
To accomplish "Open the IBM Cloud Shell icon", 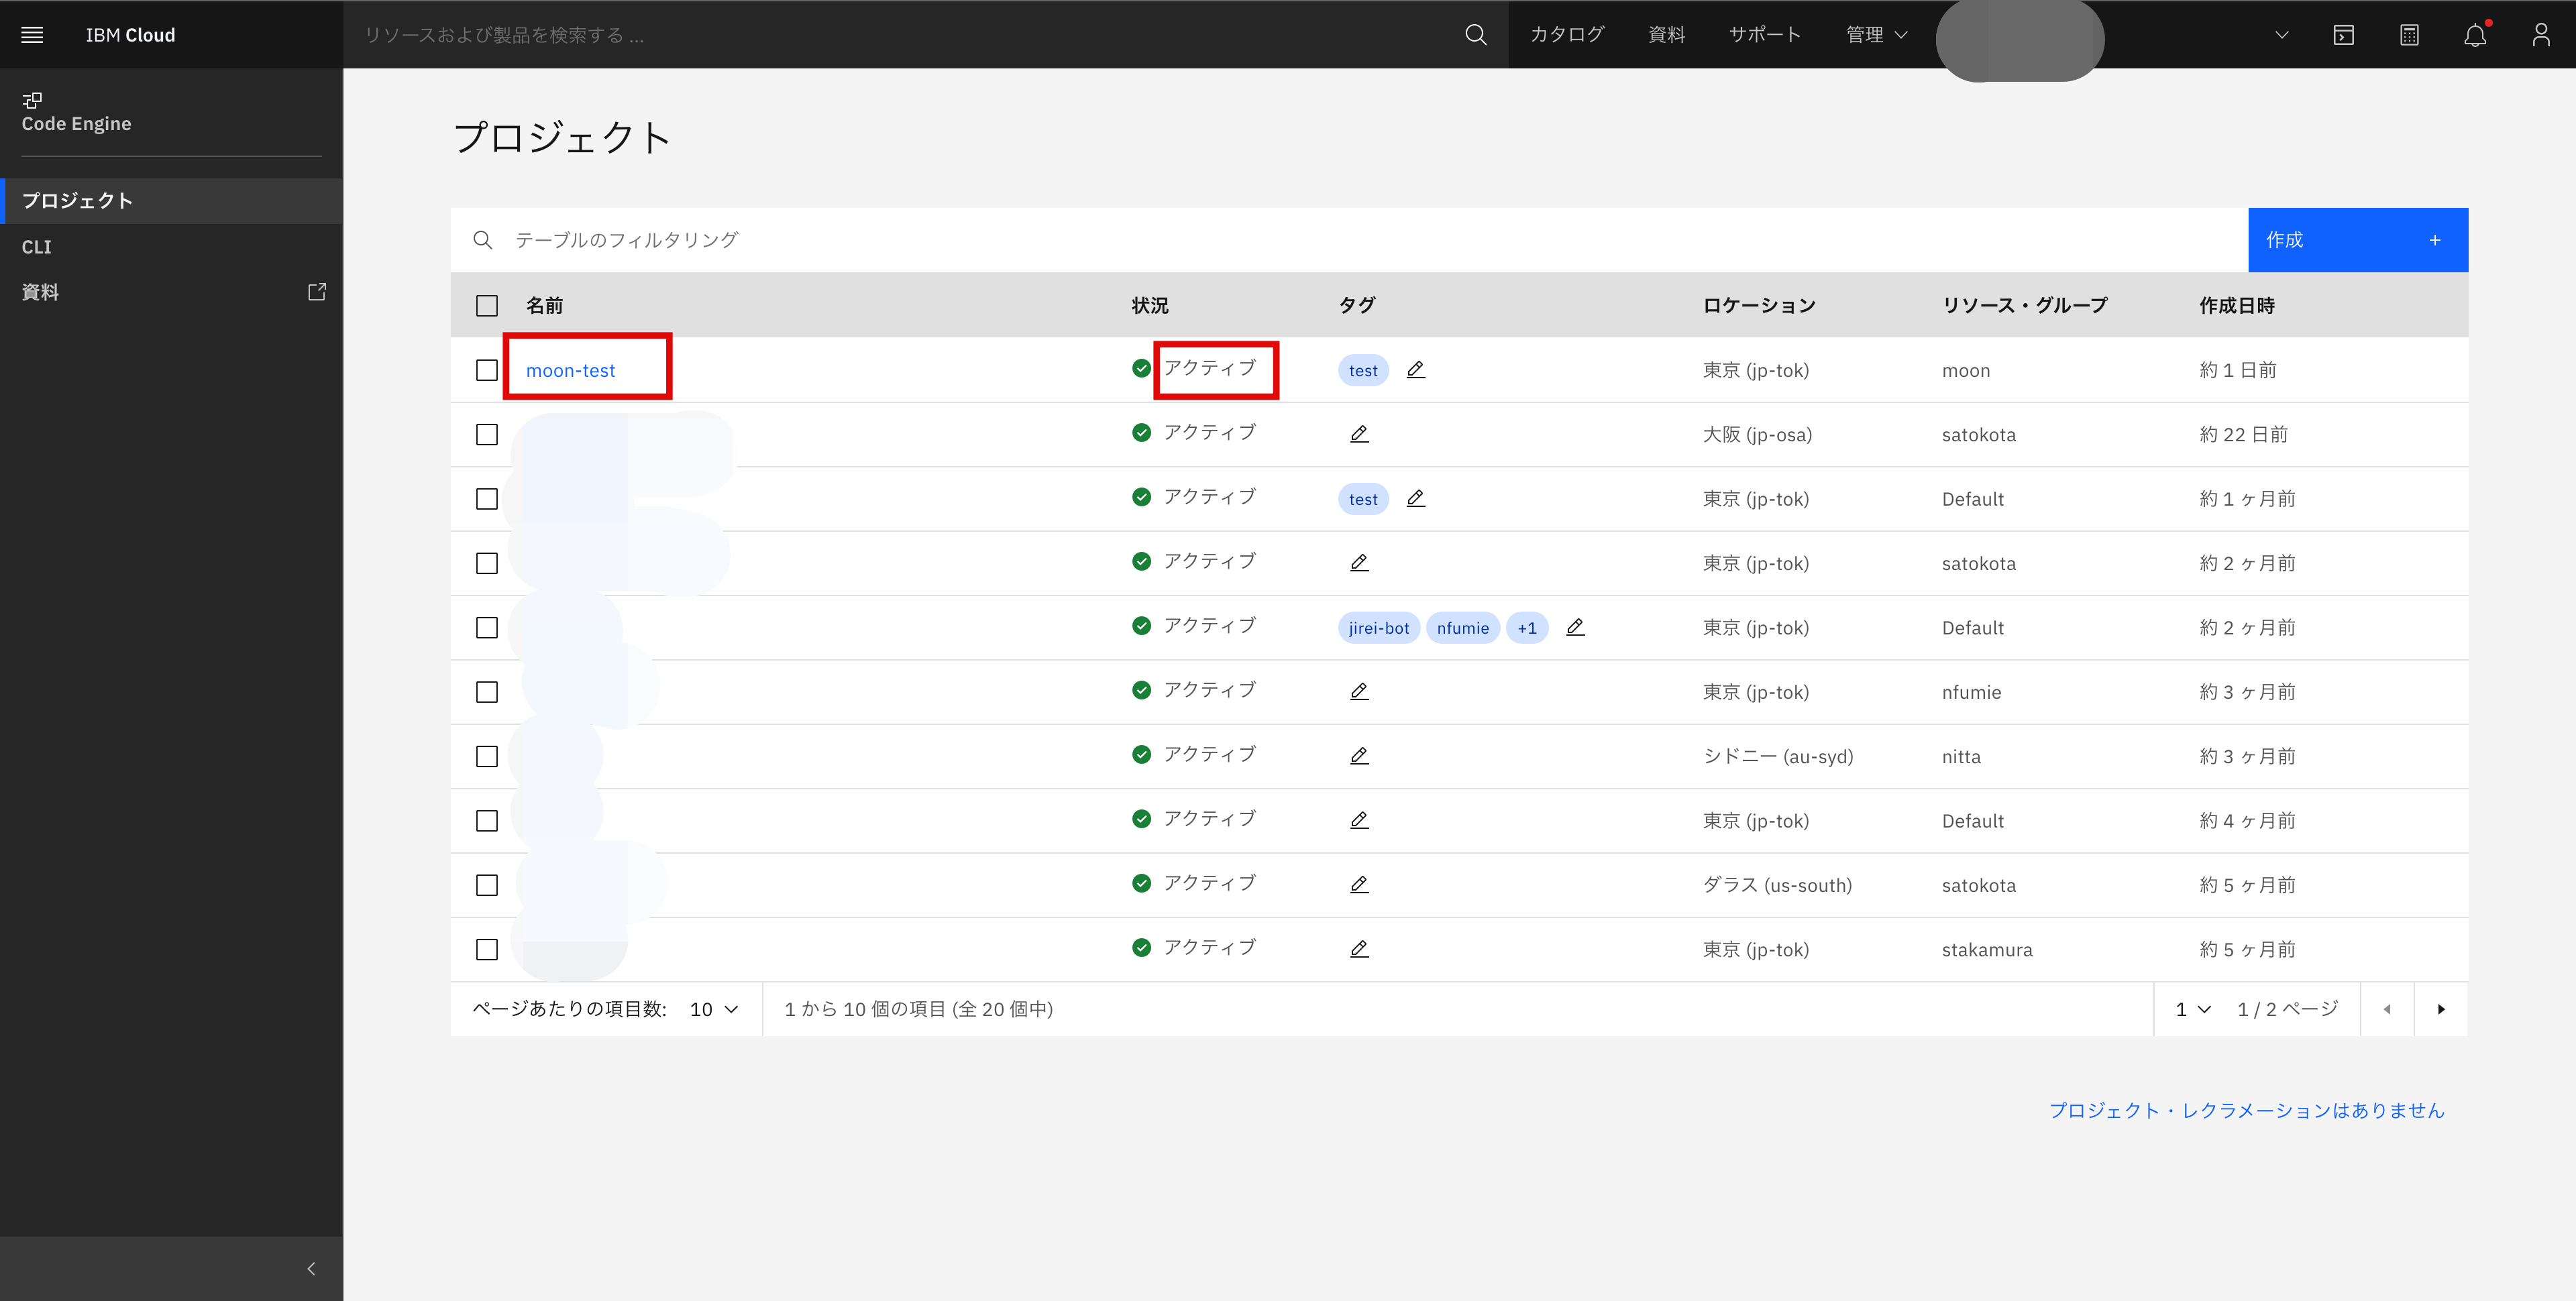I will [2343, 35].
